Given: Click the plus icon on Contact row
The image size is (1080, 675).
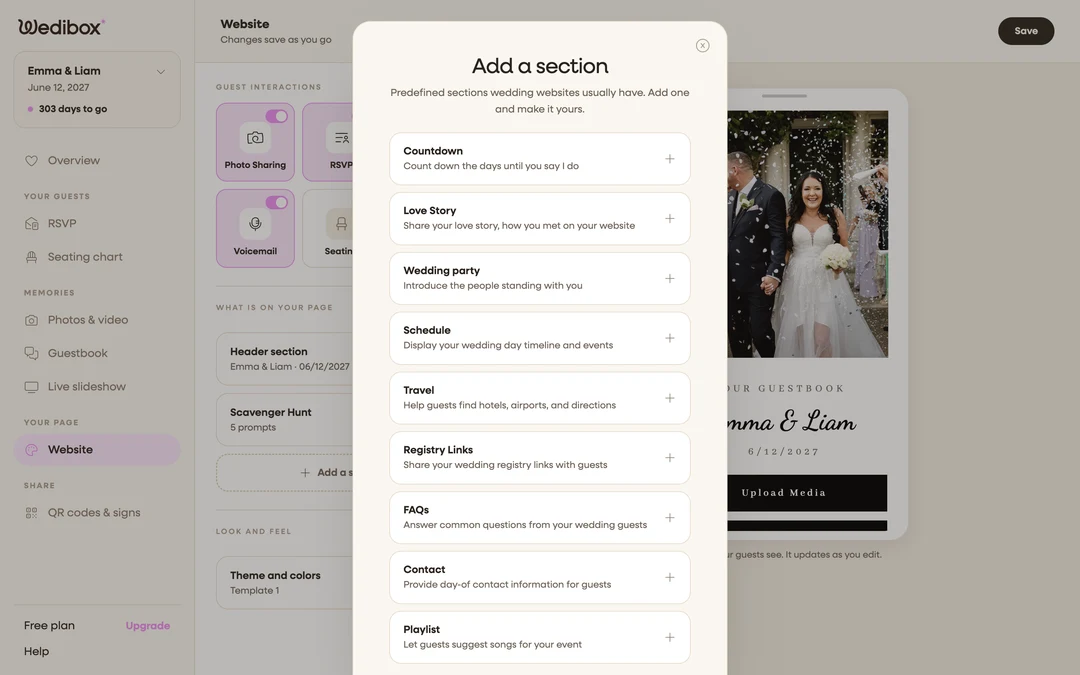Looking at the screenshot, I should 669,577.
